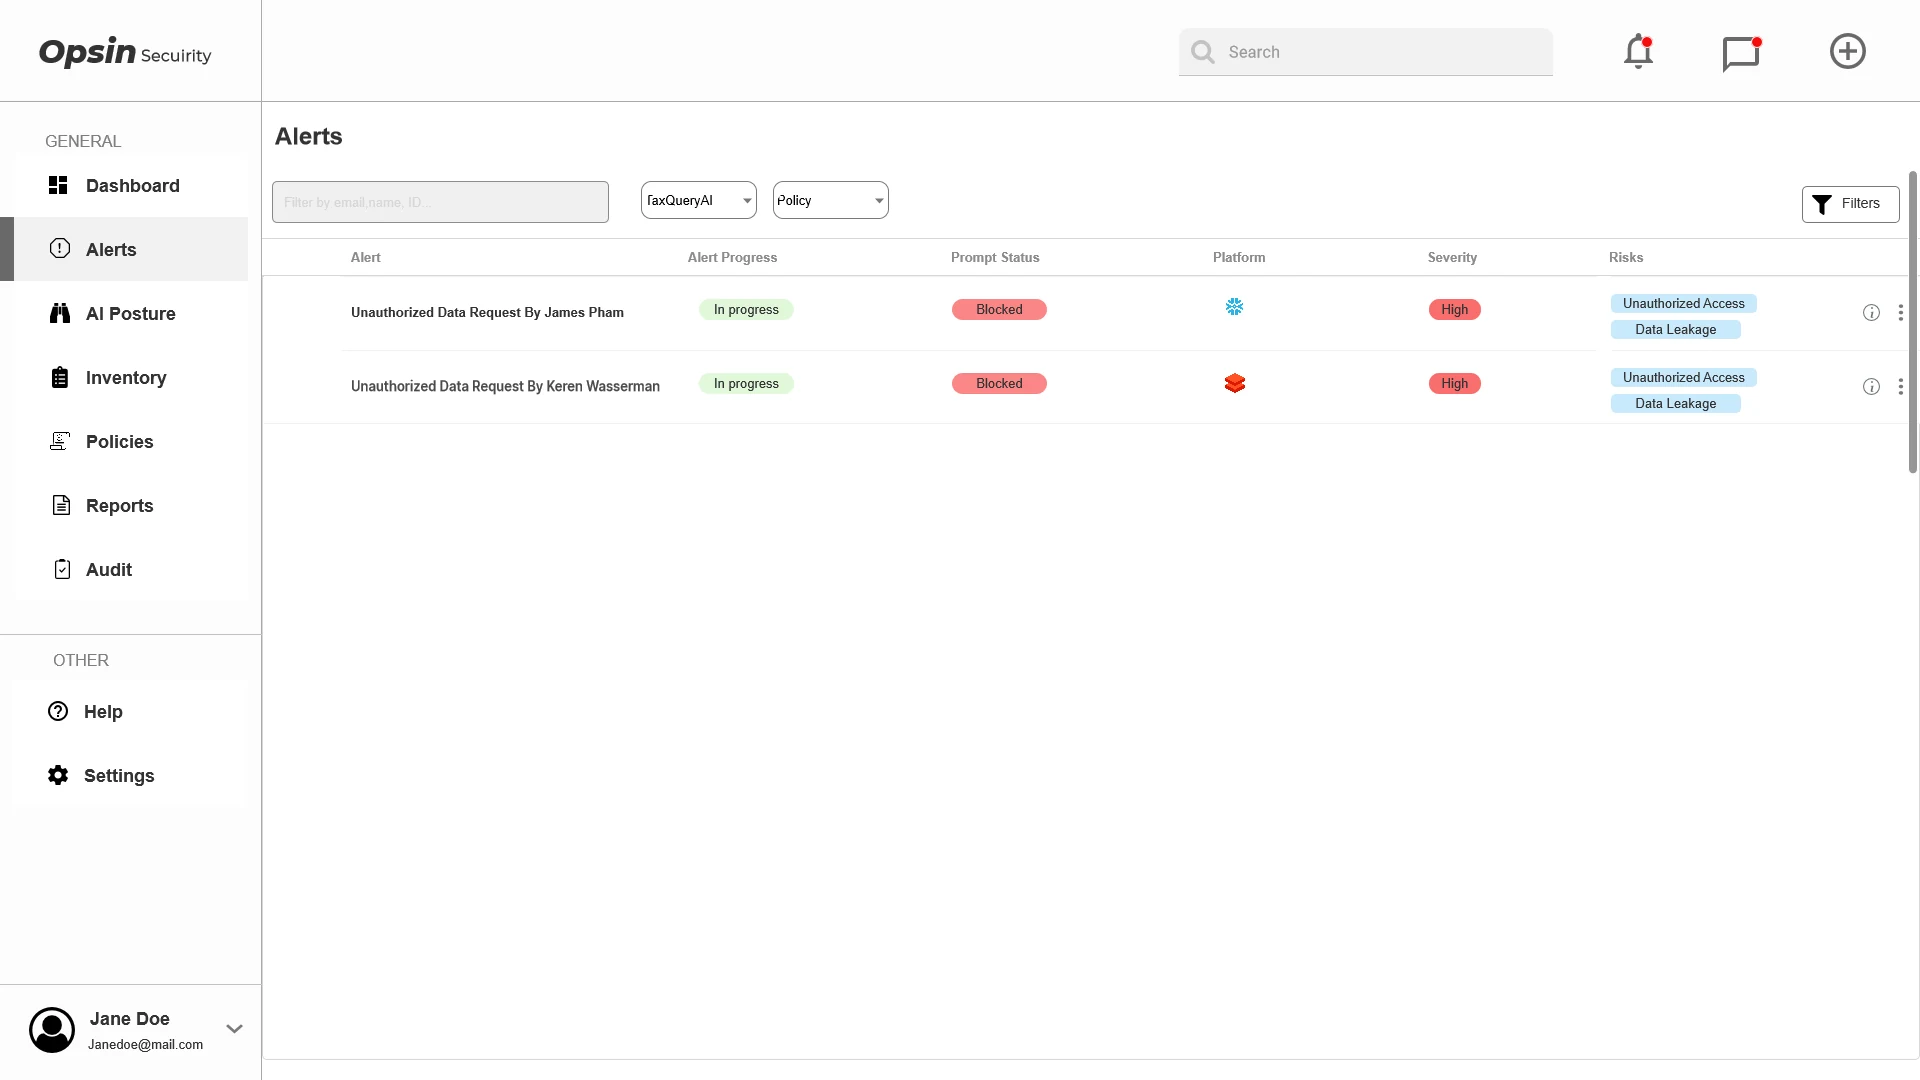Click the Policies sidebar icon

60,441
